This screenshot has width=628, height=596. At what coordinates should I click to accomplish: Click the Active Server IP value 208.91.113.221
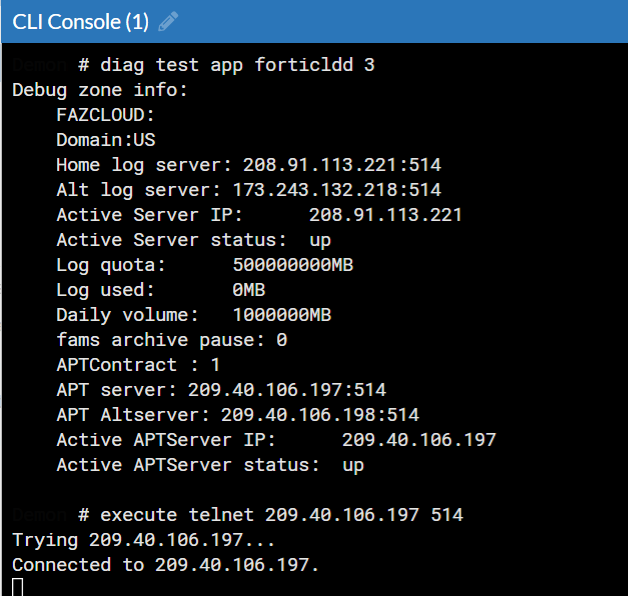click(x=385, y=215)
